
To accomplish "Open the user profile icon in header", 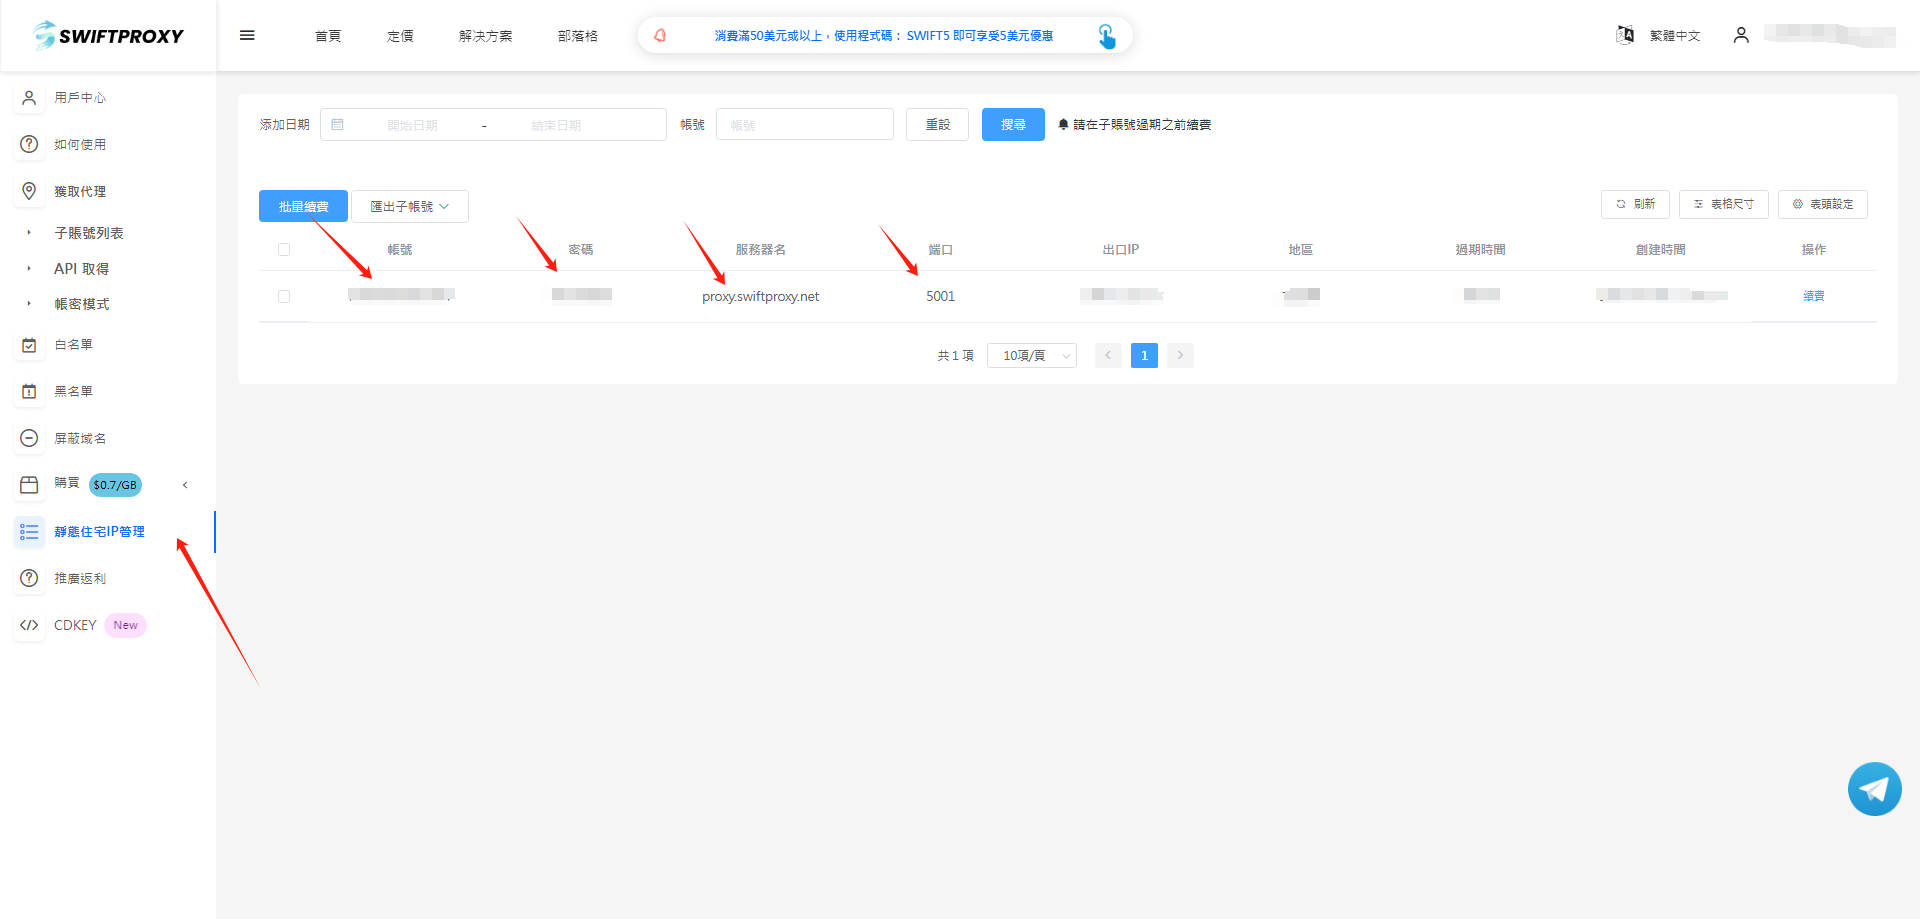I will coord(1741,35).
